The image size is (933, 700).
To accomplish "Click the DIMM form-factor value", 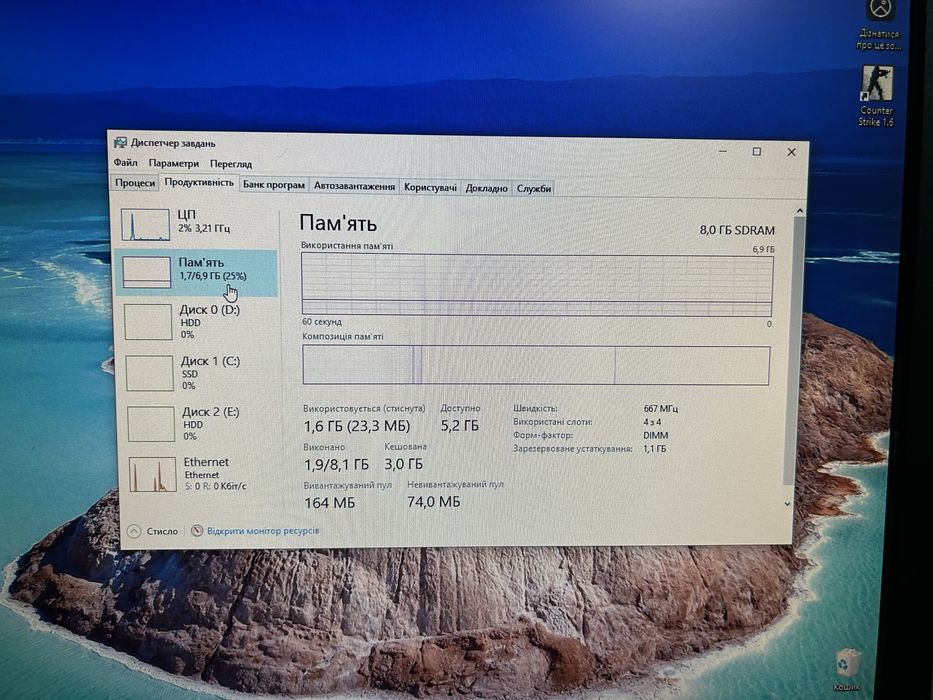I will (x=656, y=435).
